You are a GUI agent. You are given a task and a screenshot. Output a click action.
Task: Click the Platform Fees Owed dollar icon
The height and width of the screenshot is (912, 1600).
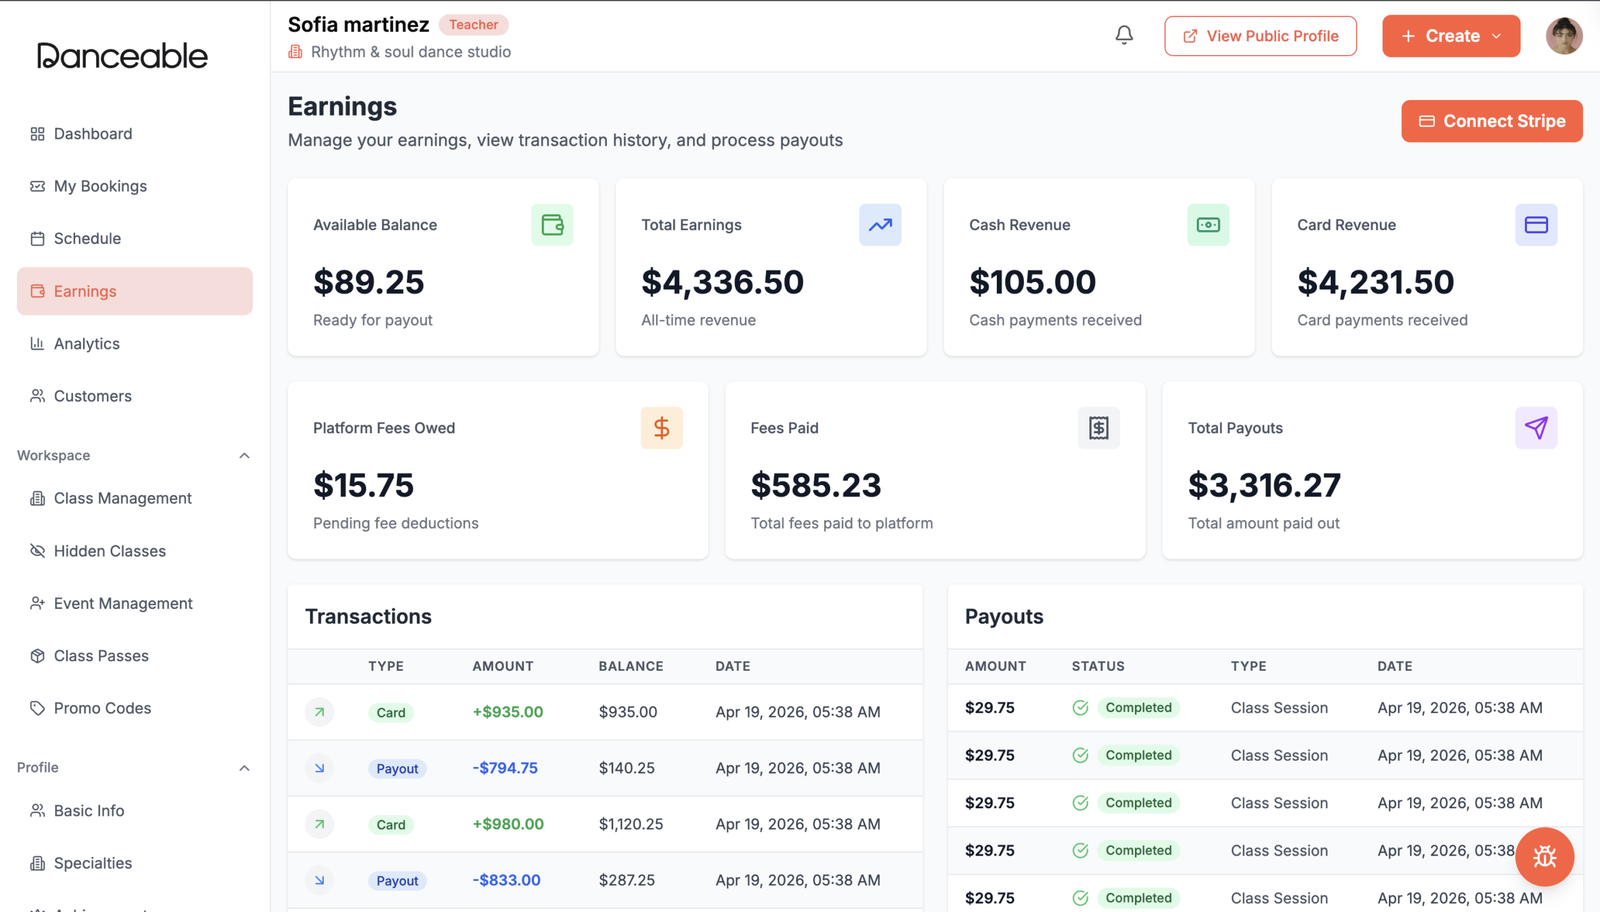click(x=662, y=428)
